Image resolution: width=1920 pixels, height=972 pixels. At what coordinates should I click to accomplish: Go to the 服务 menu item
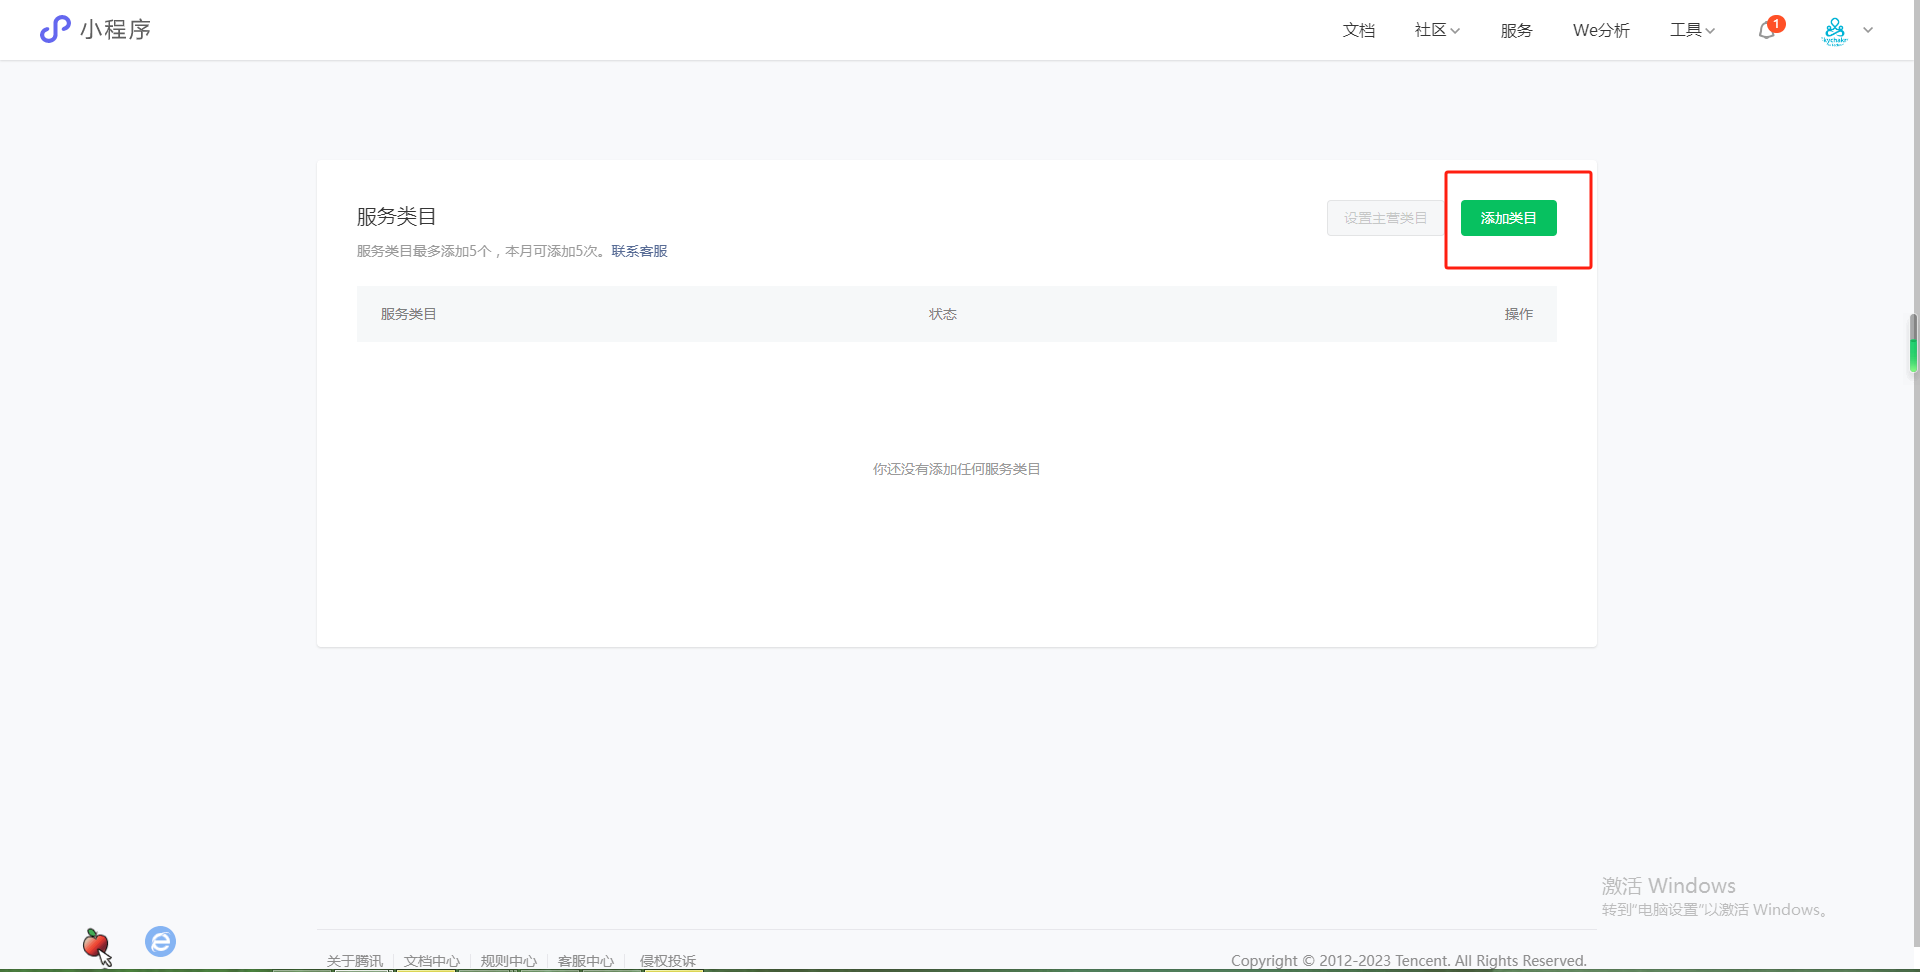tap(1516, 30)
